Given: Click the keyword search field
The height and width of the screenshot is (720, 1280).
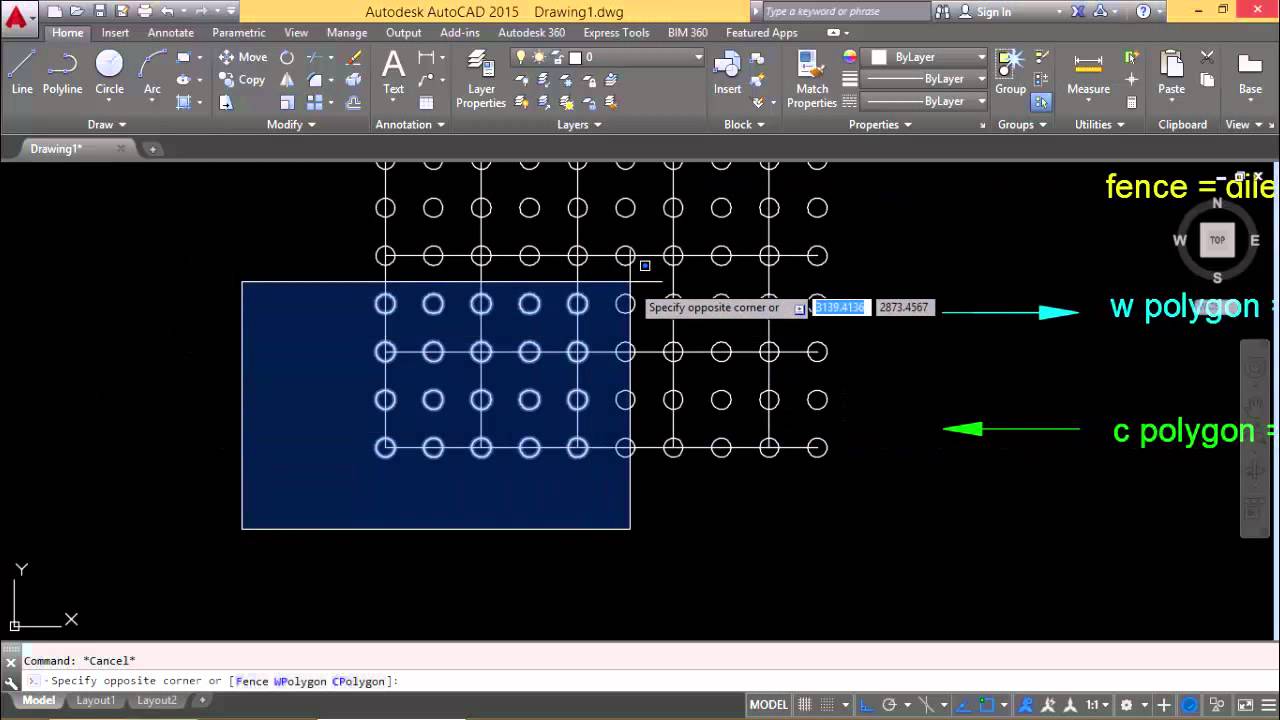Looking at the screenshot, I should click(x=847, y=12).
